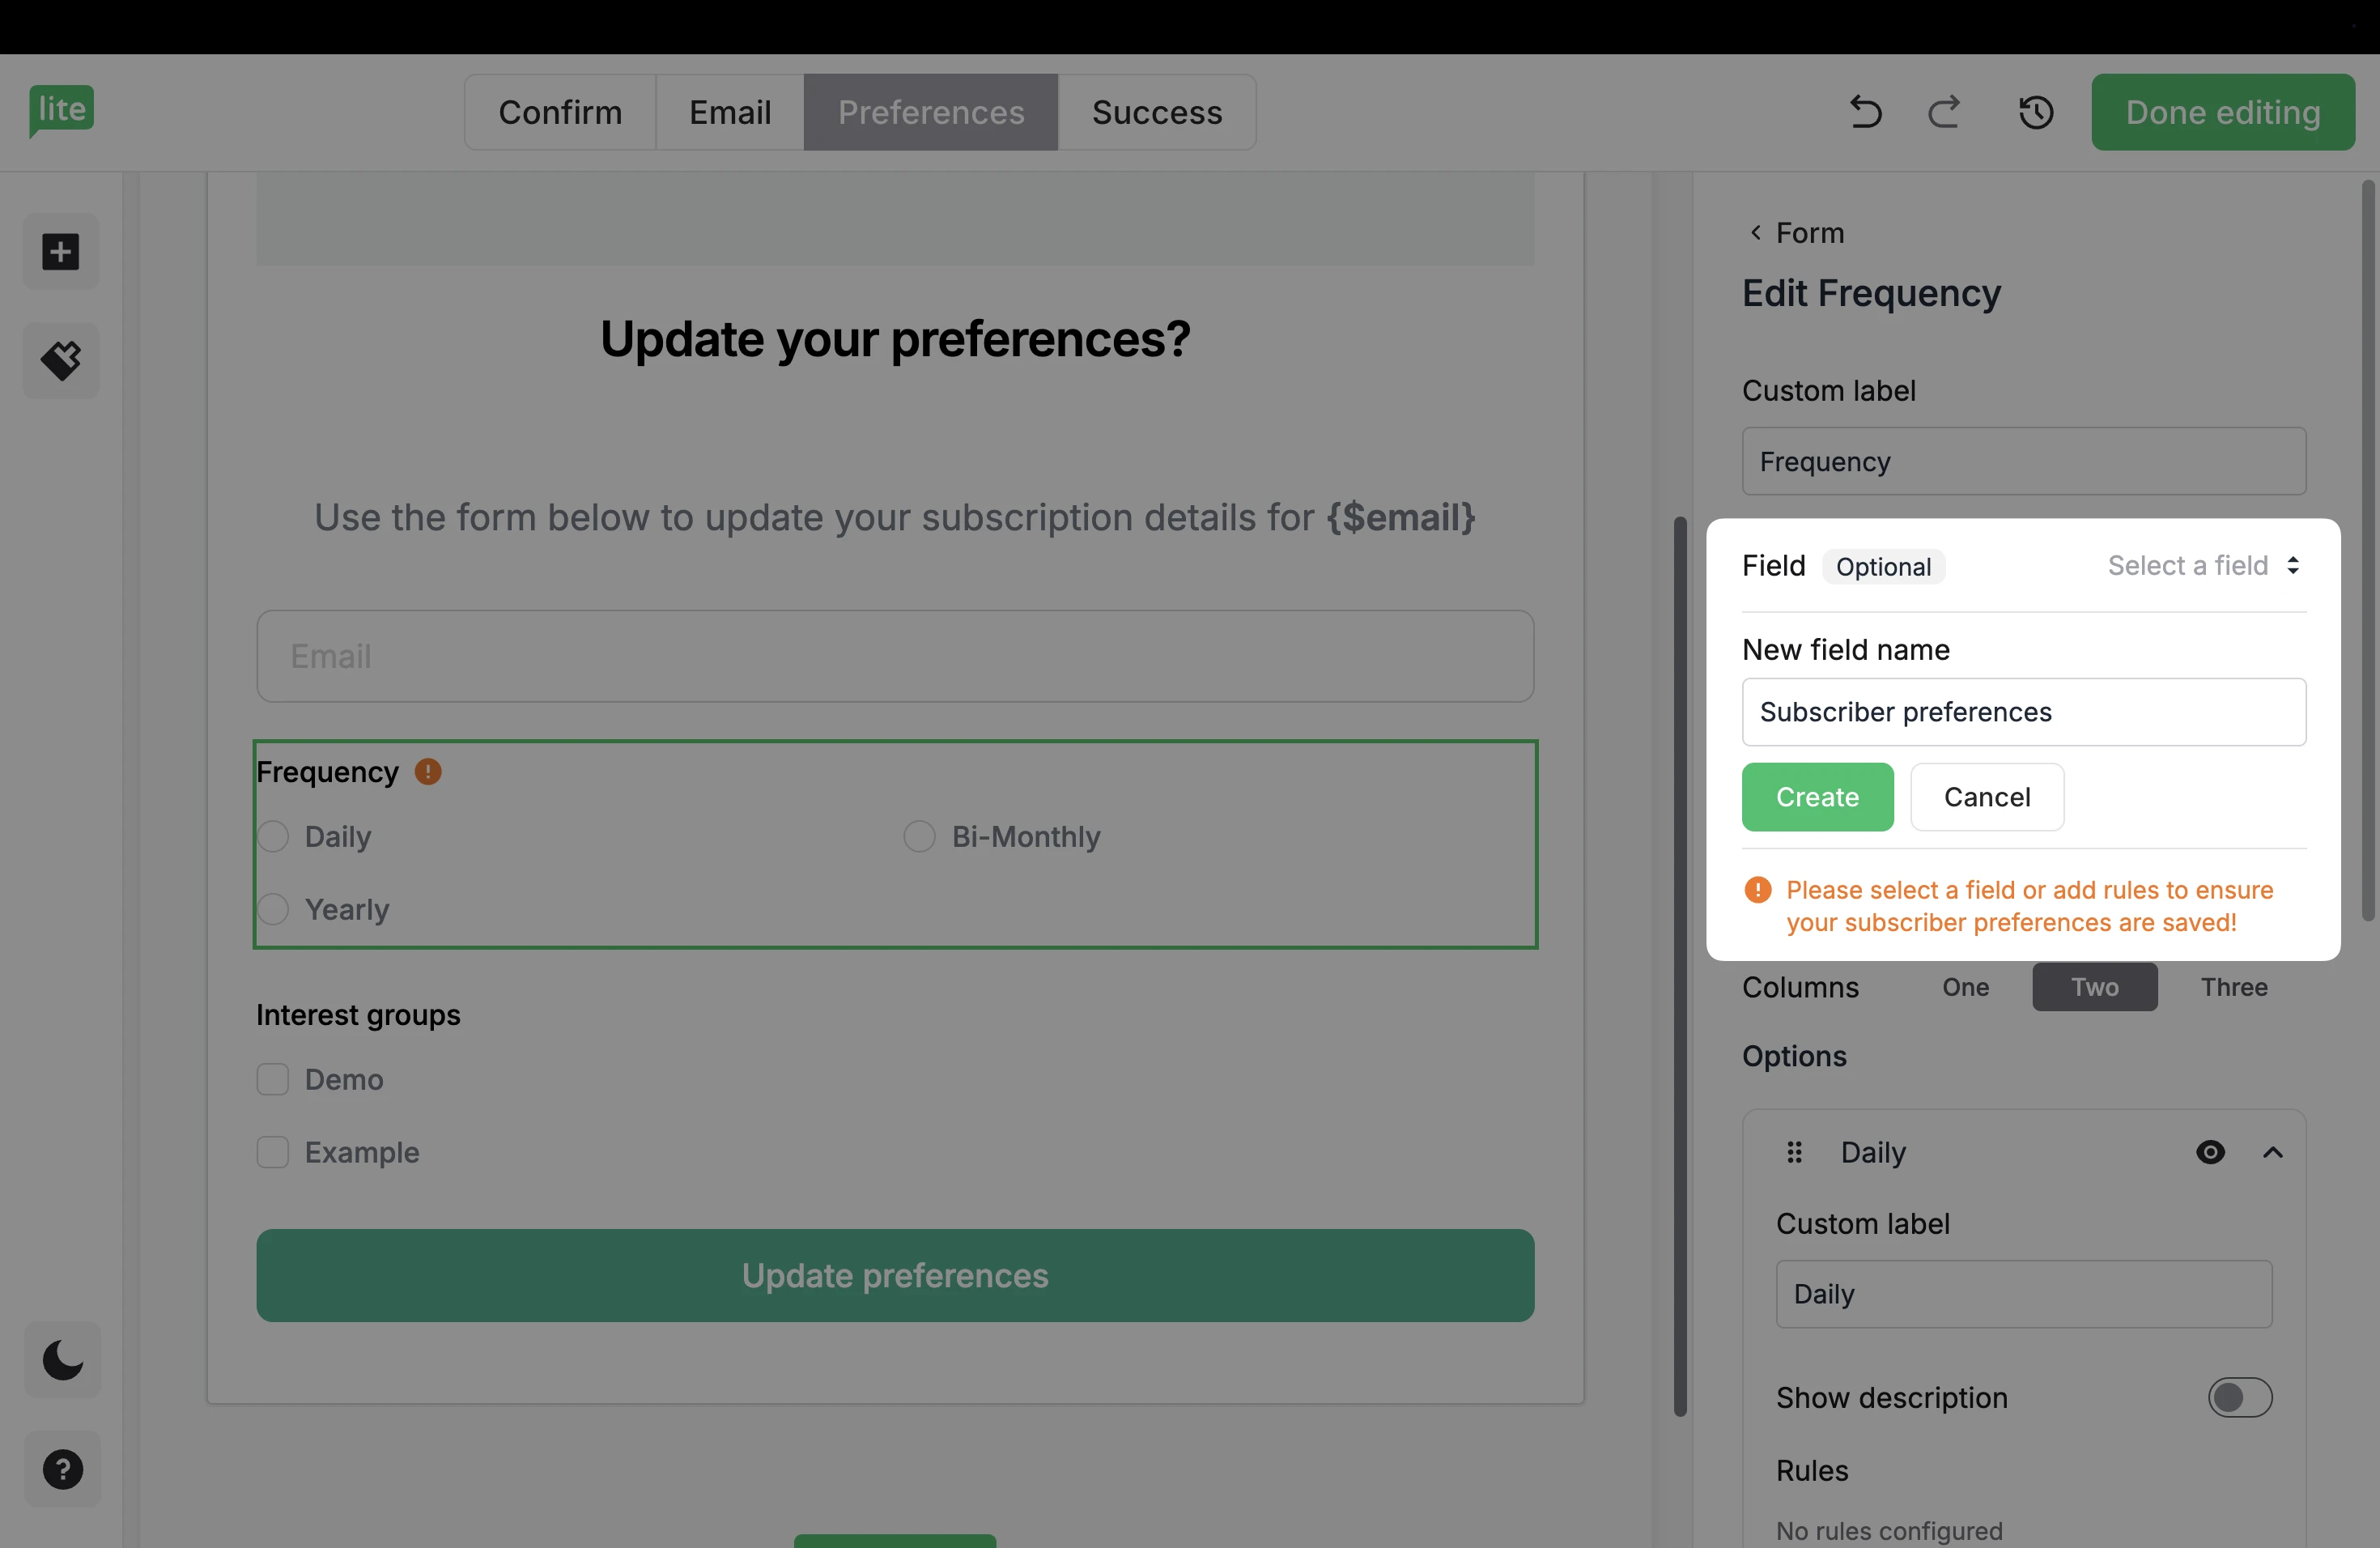Screen dimensions: 2380x1548
Task: Click the green Create button
Action: pos(1817,797)
